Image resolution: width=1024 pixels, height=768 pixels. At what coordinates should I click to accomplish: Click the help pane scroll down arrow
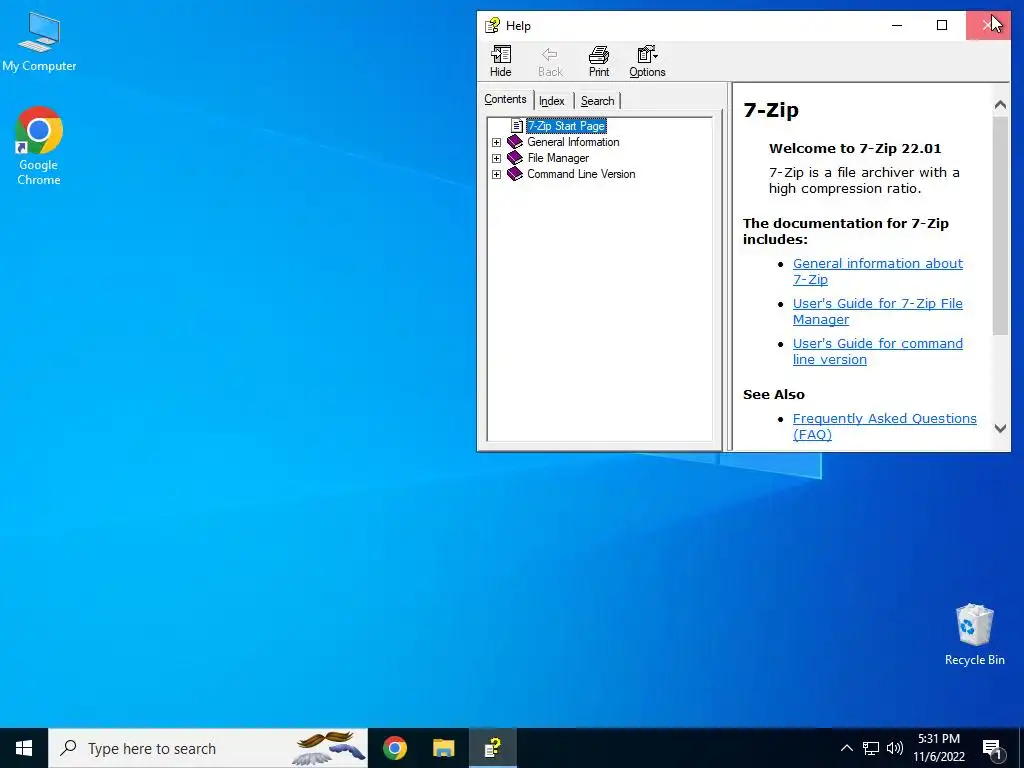point(1000,428)
